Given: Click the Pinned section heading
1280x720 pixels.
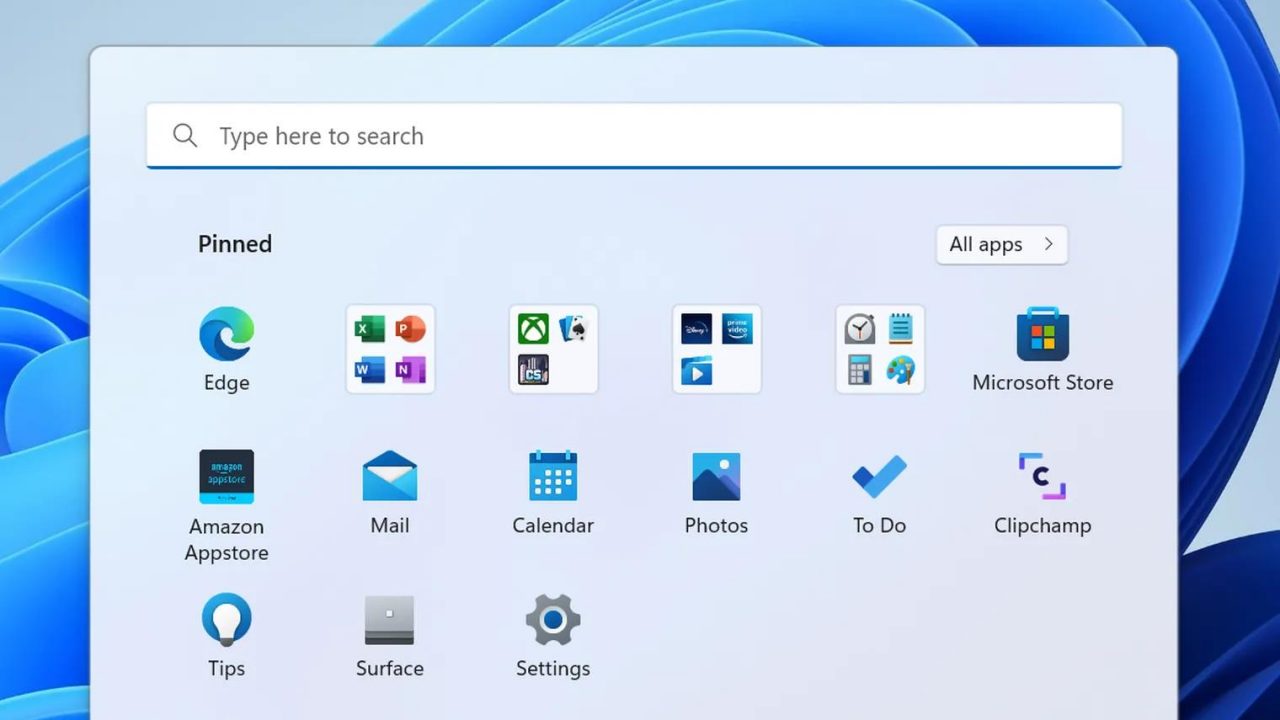Looking at the screenshot, I should (x=235, y=244).
